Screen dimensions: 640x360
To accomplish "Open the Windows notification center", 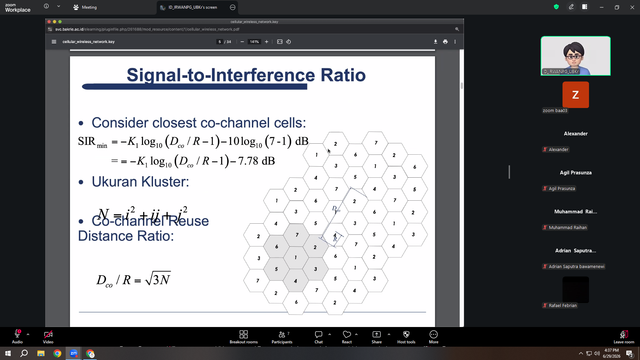I will pos(630,353).
